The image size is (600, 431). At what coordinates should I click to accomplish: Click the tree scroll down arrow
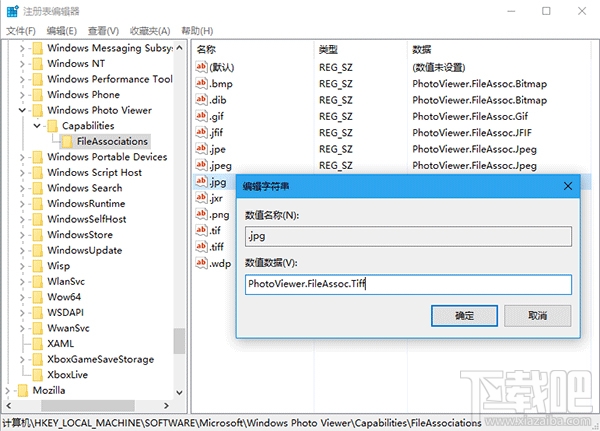pos(179,392)
